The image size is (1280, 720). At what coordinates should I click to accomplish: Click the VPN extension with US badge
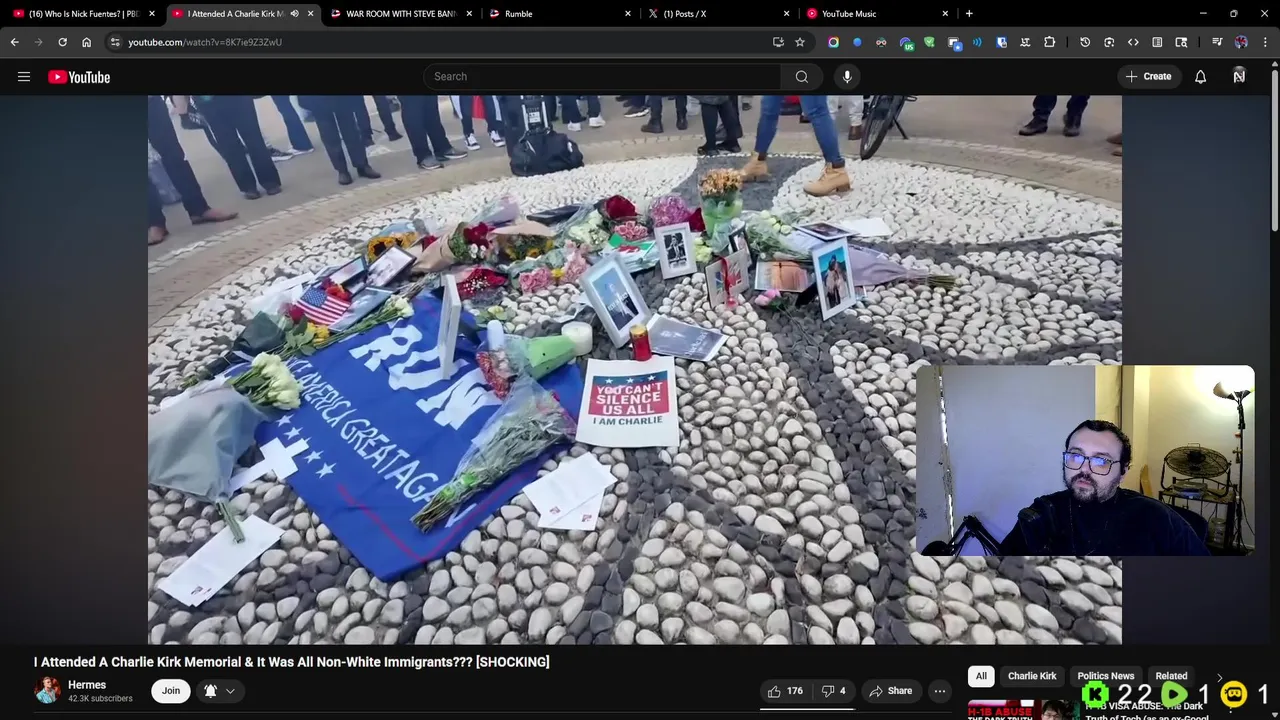pyautogui.click(x=906, y=43)
